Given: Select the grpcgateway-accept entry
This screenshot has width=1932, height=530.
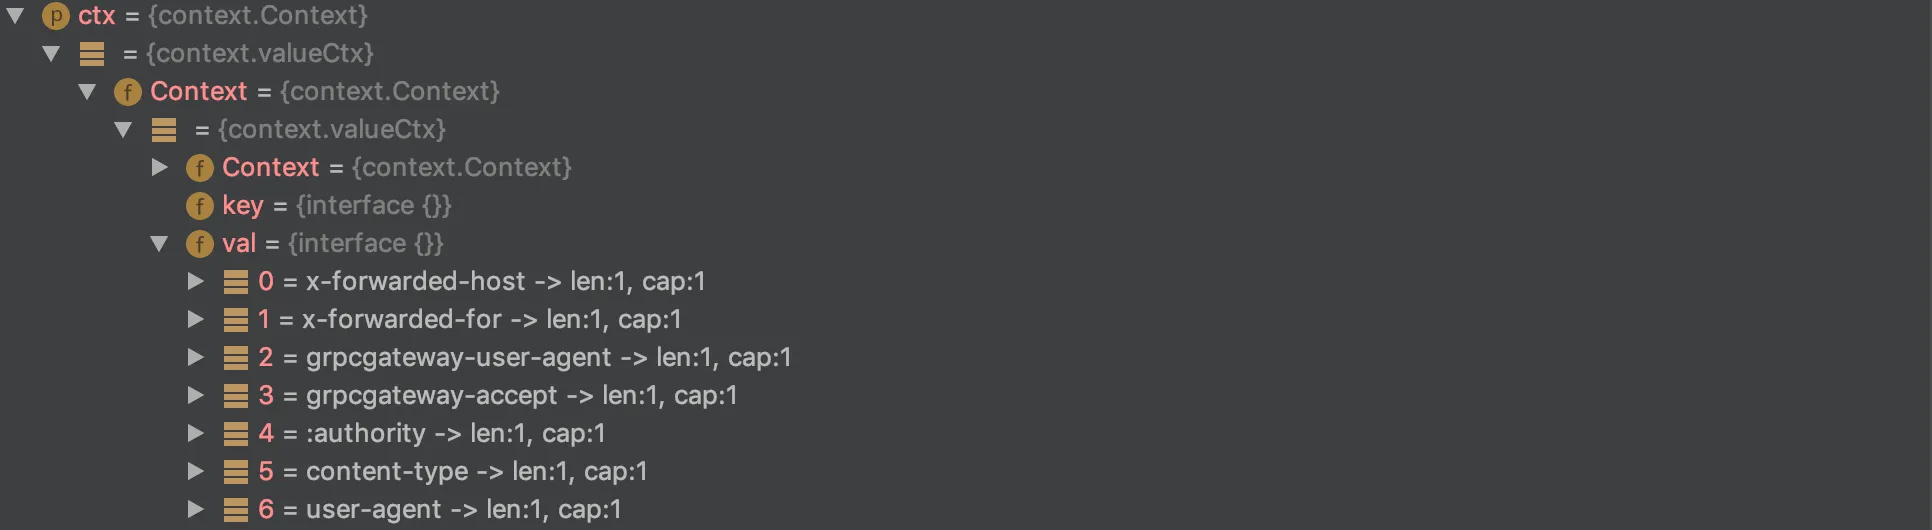Looking at the screenshot, I should pos(481,396).
